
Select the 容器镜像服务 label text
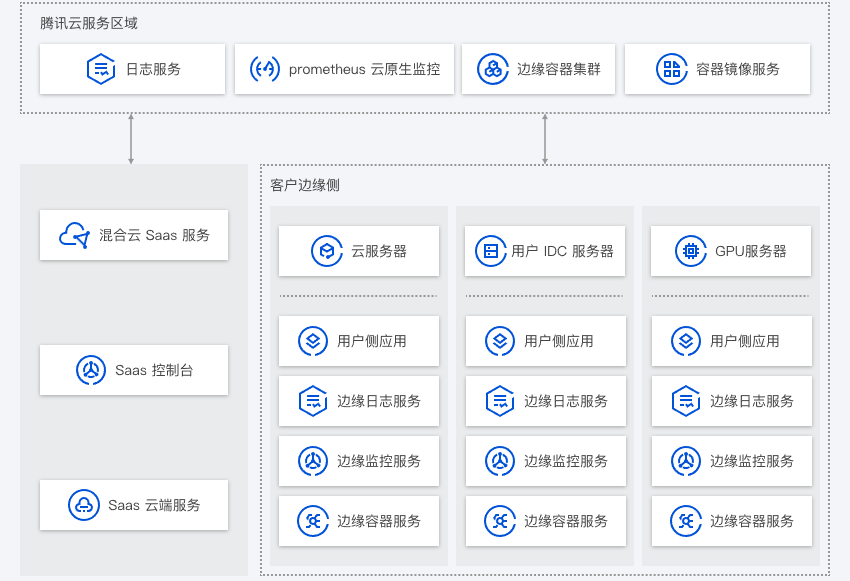pyautogui.click(x=738, y=69)
